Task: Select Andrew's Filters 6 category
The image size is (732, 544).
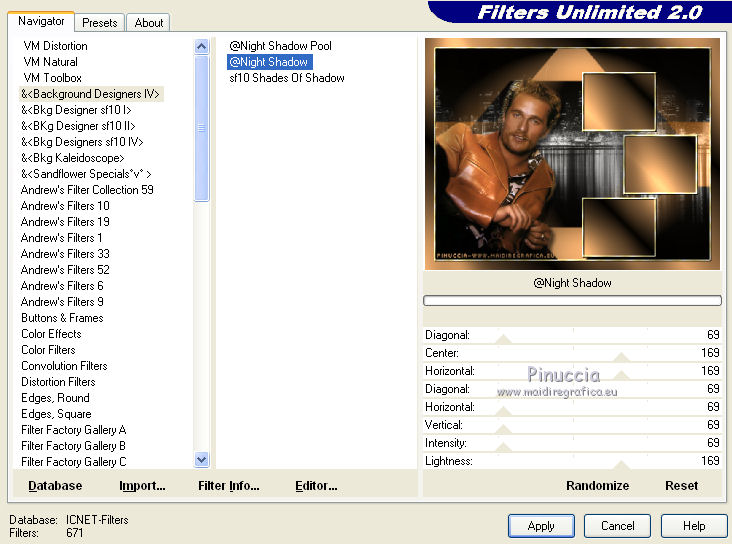Action: pyautogui.click(x=62, y=285)
